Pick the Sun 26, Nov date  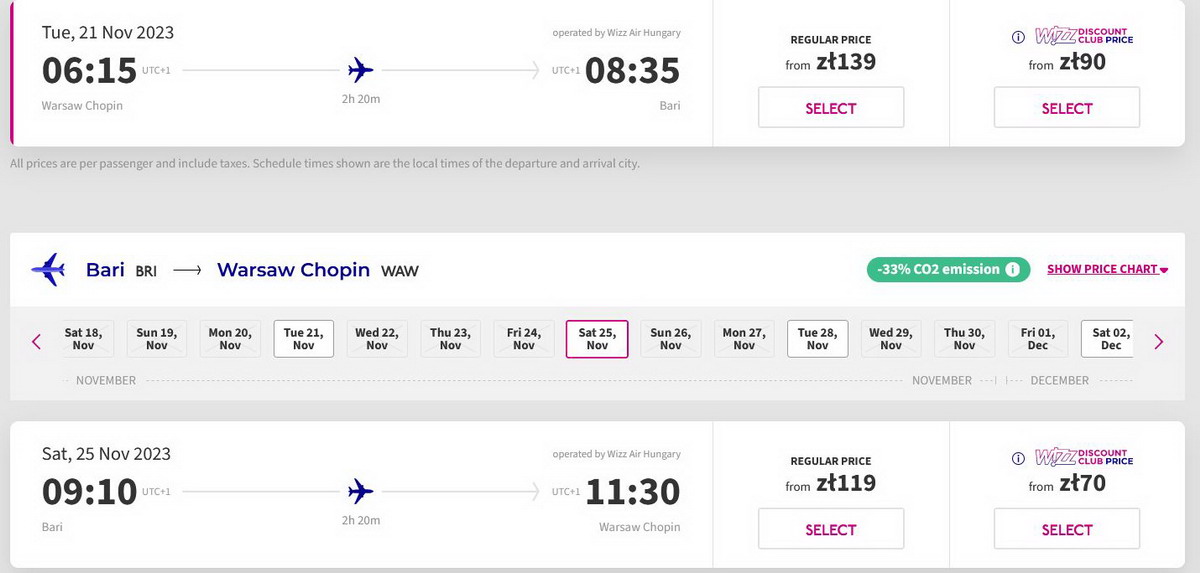[x=670, y=339]
